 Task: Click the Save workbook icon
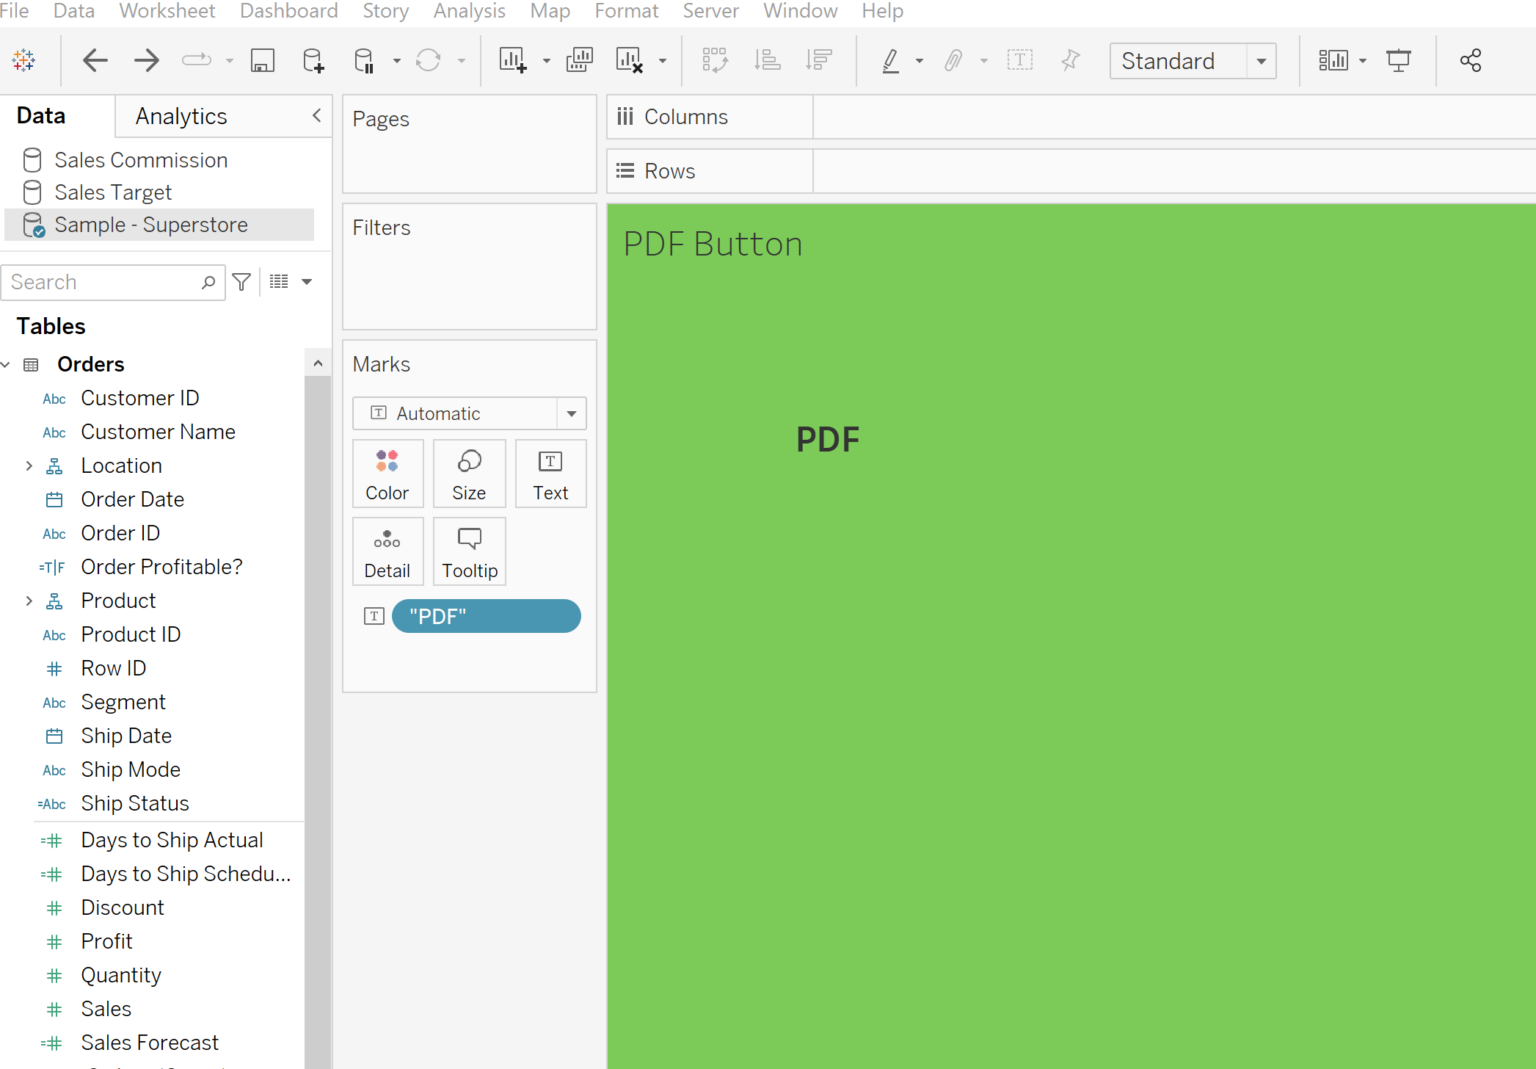(x=262, y=60)
